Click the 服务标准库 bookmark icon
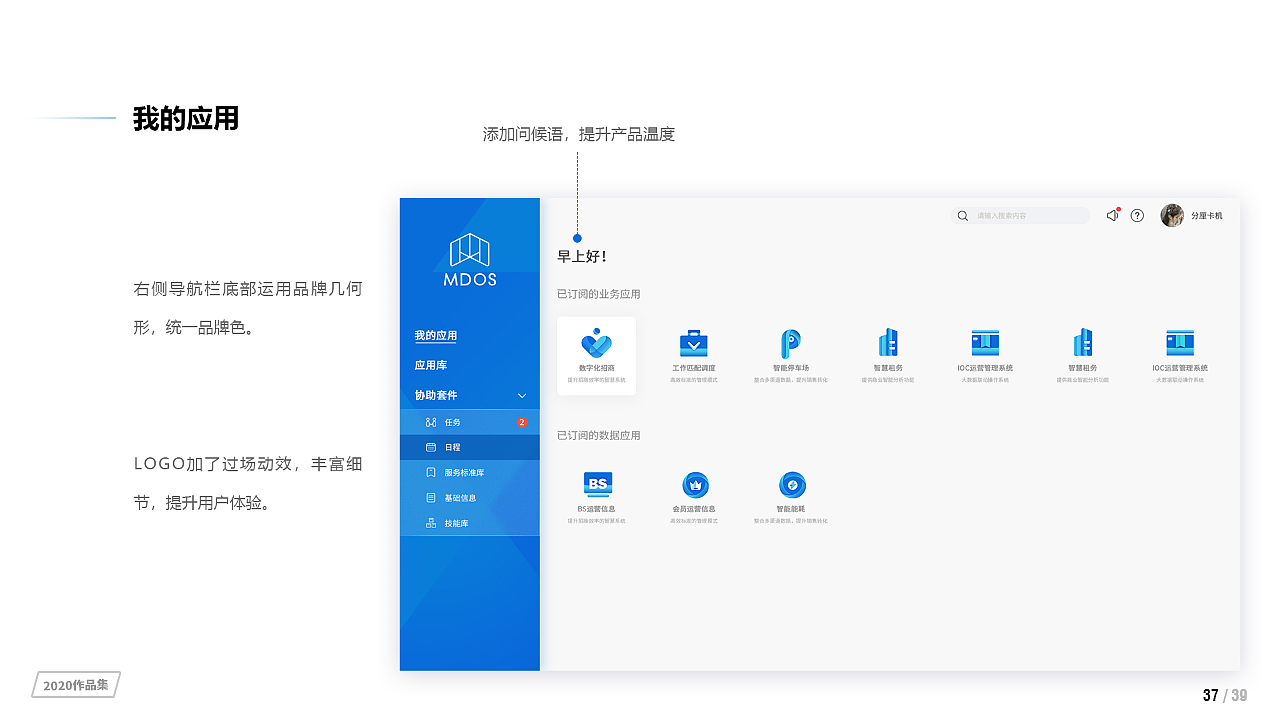1280x720 pixels. click(x=431, y=472)
